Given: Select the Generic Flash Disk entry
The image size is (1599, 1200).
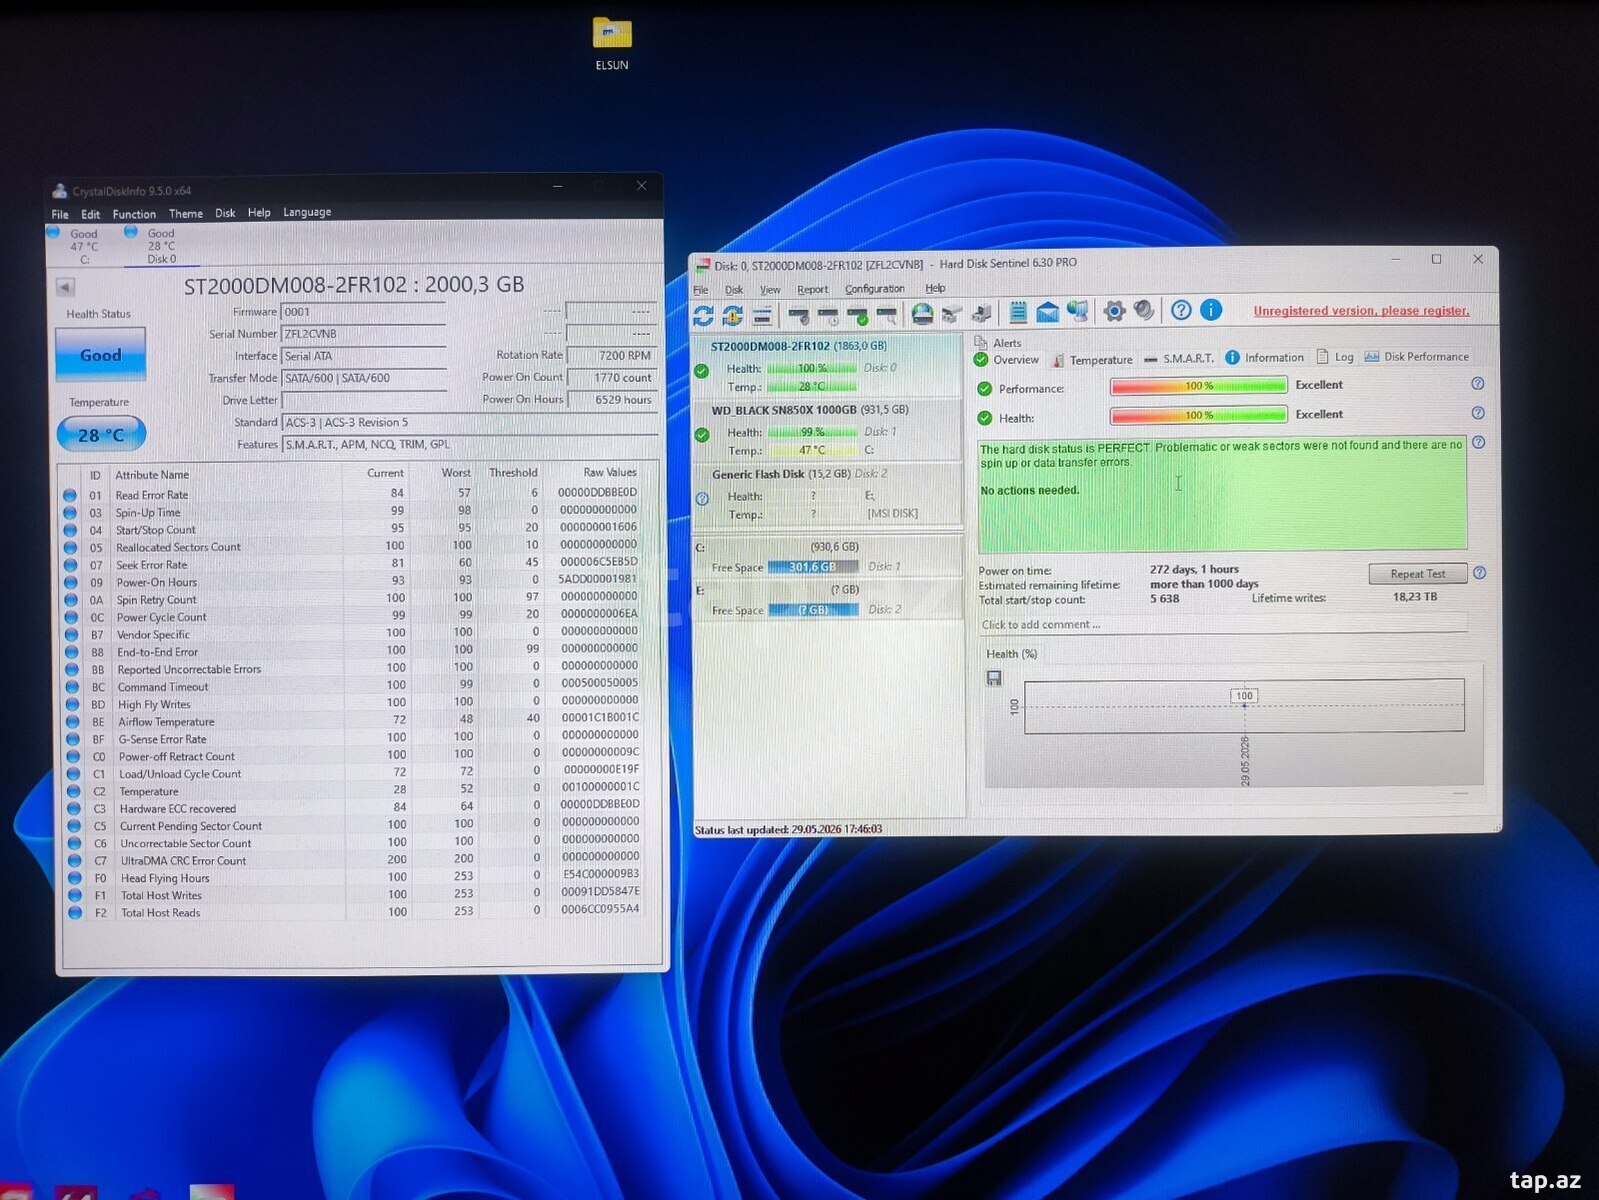Looking at the screenshot, I should (x=827, y=494).
